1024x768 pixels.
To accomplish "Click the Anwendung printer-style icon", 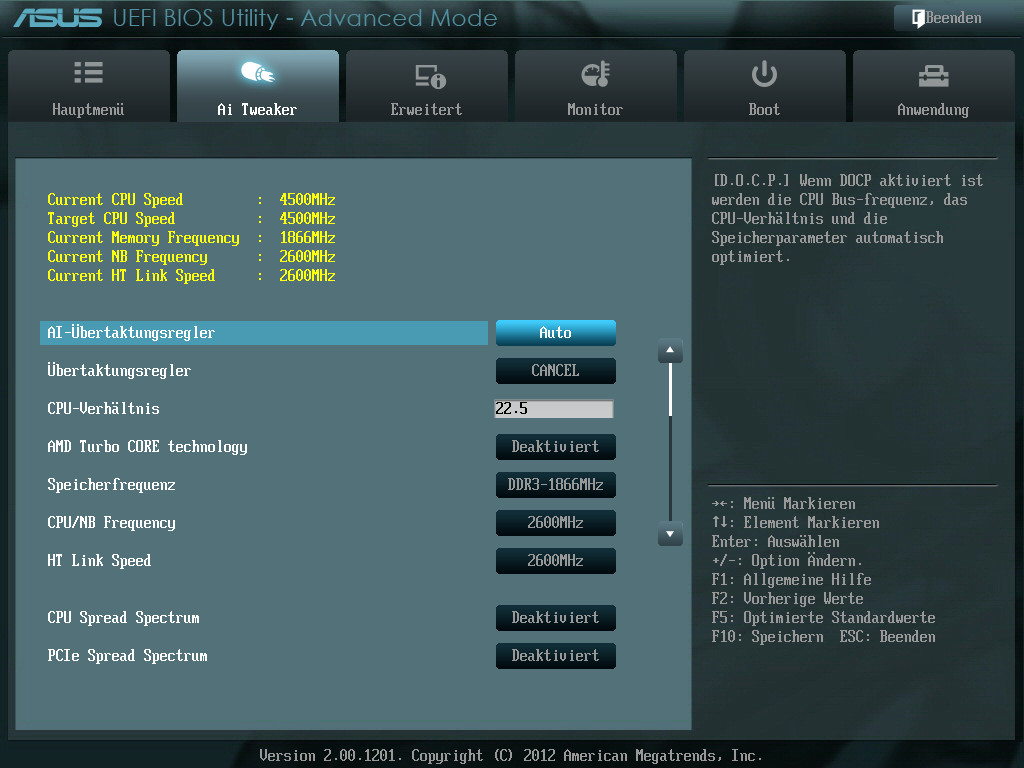I will (933, 76).
